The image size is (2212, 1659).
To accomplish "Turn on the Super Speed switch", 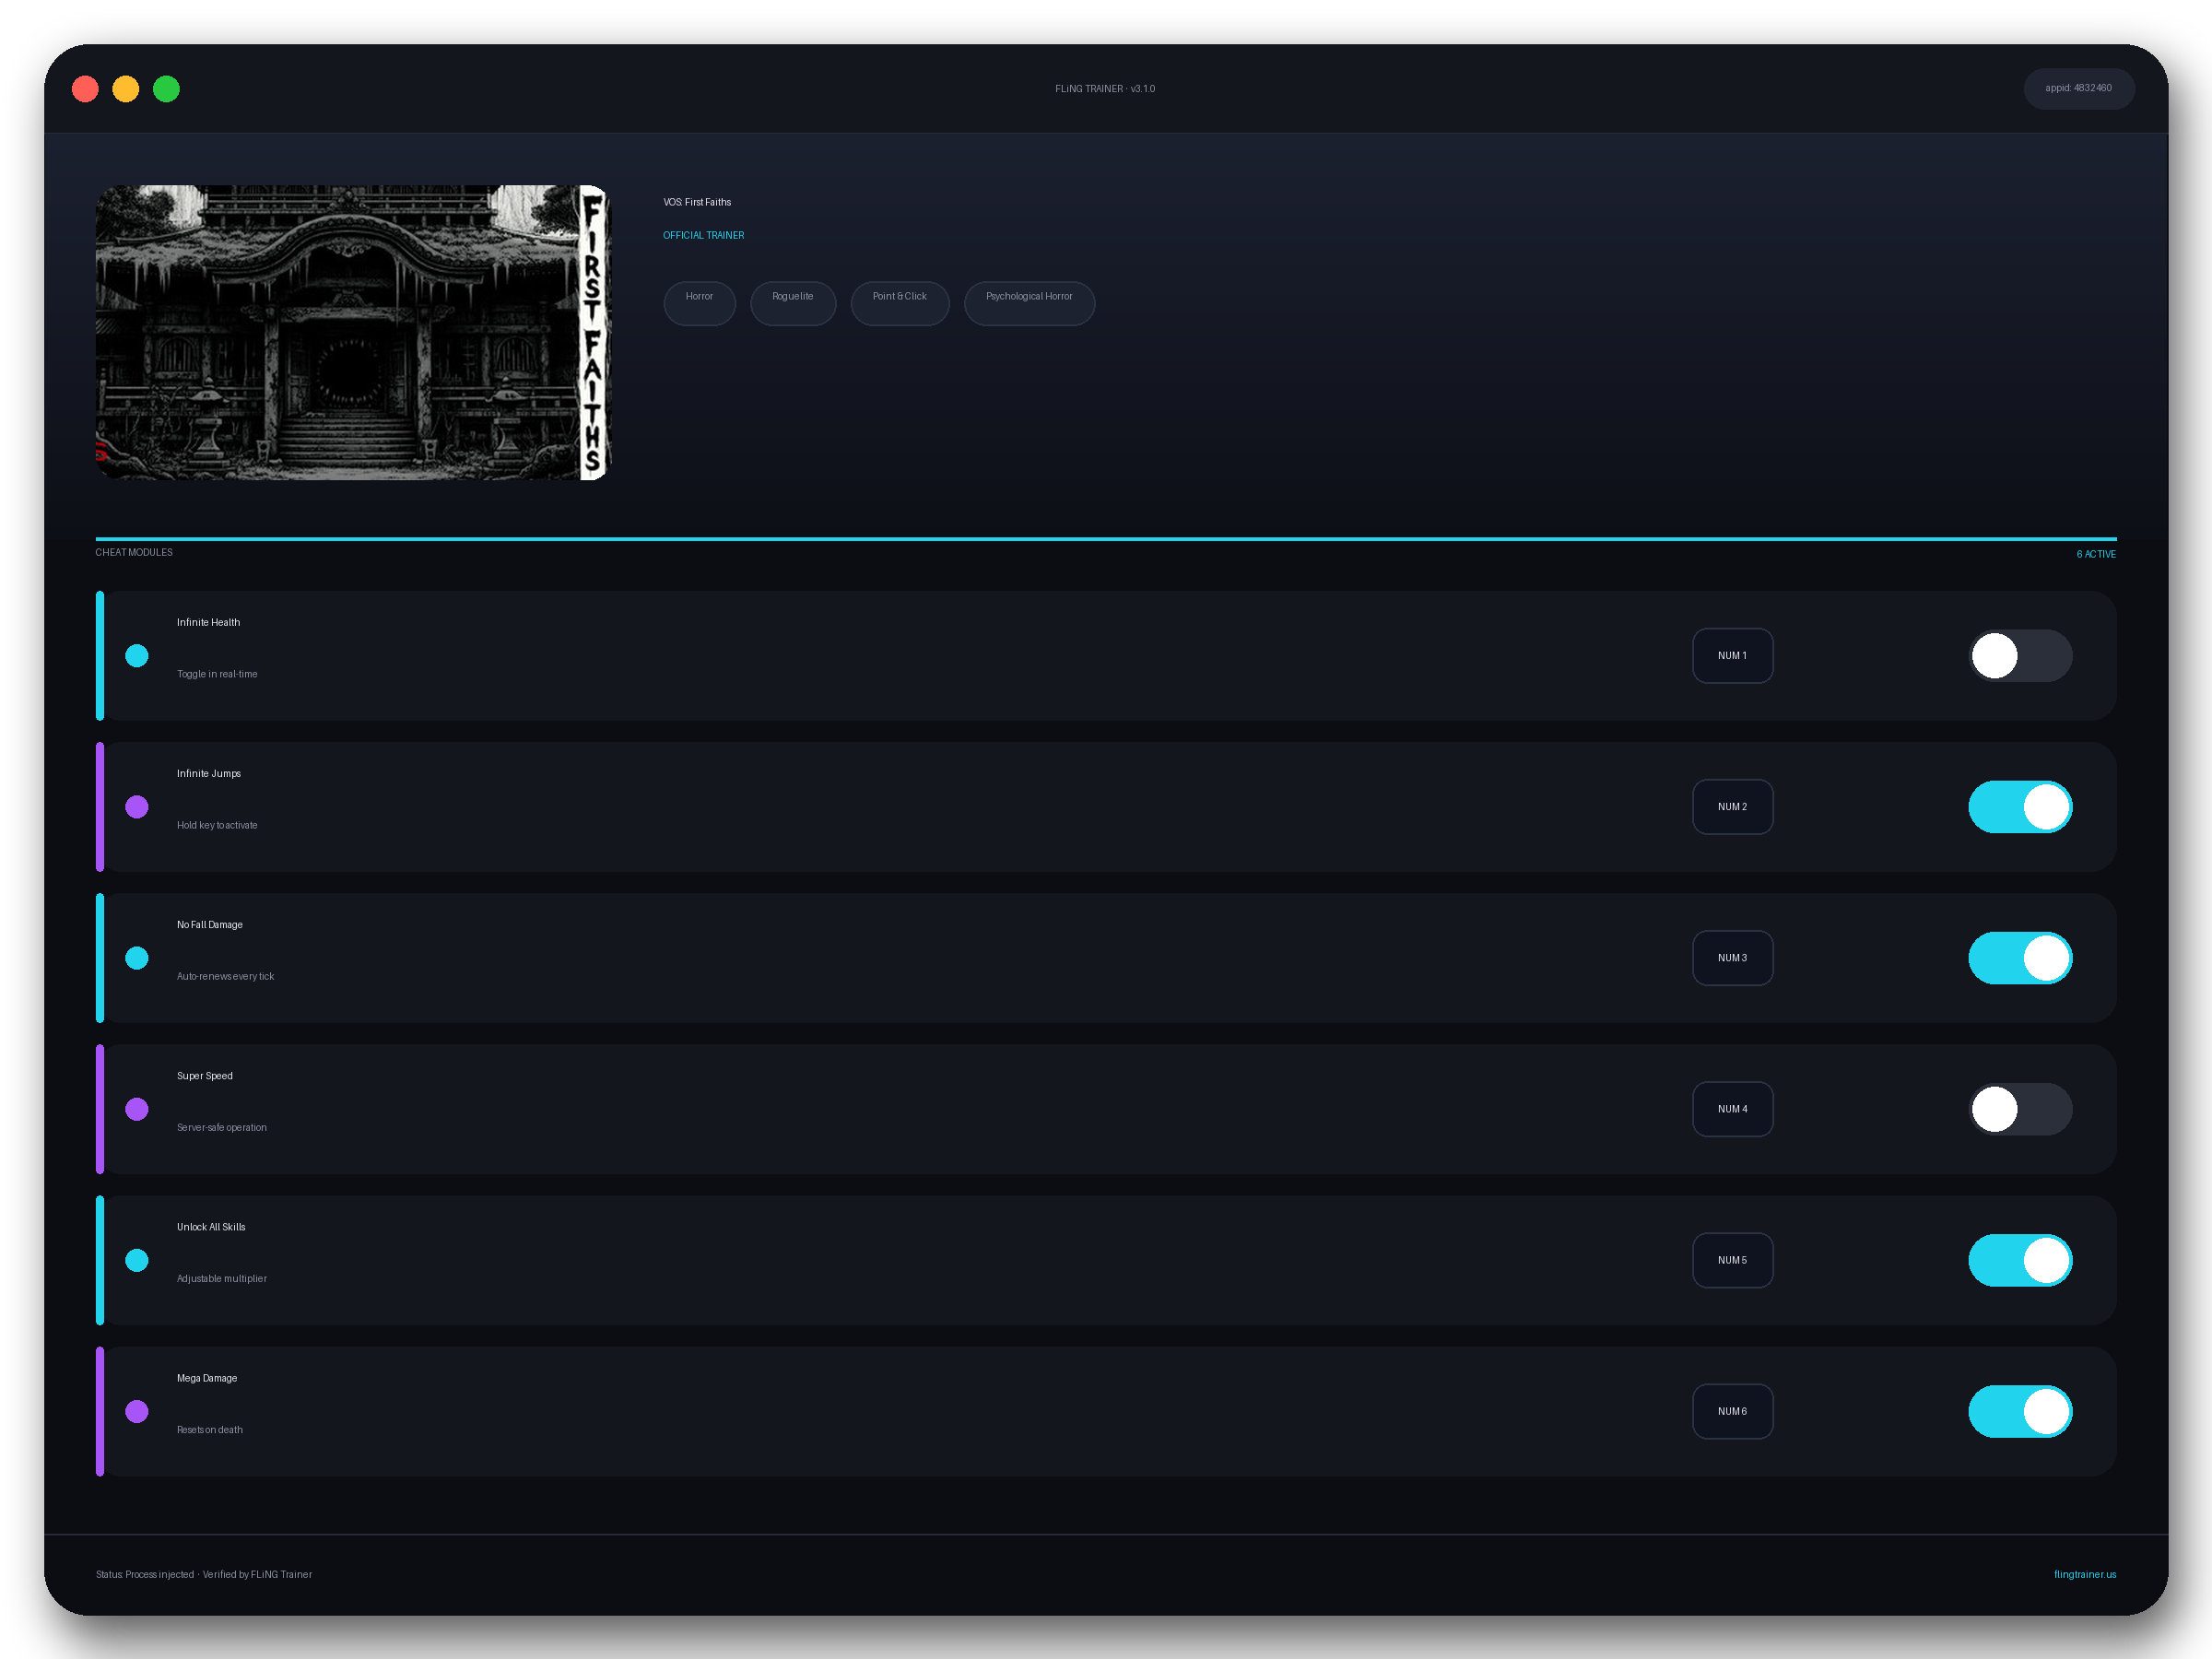I will [2020, 1109].
